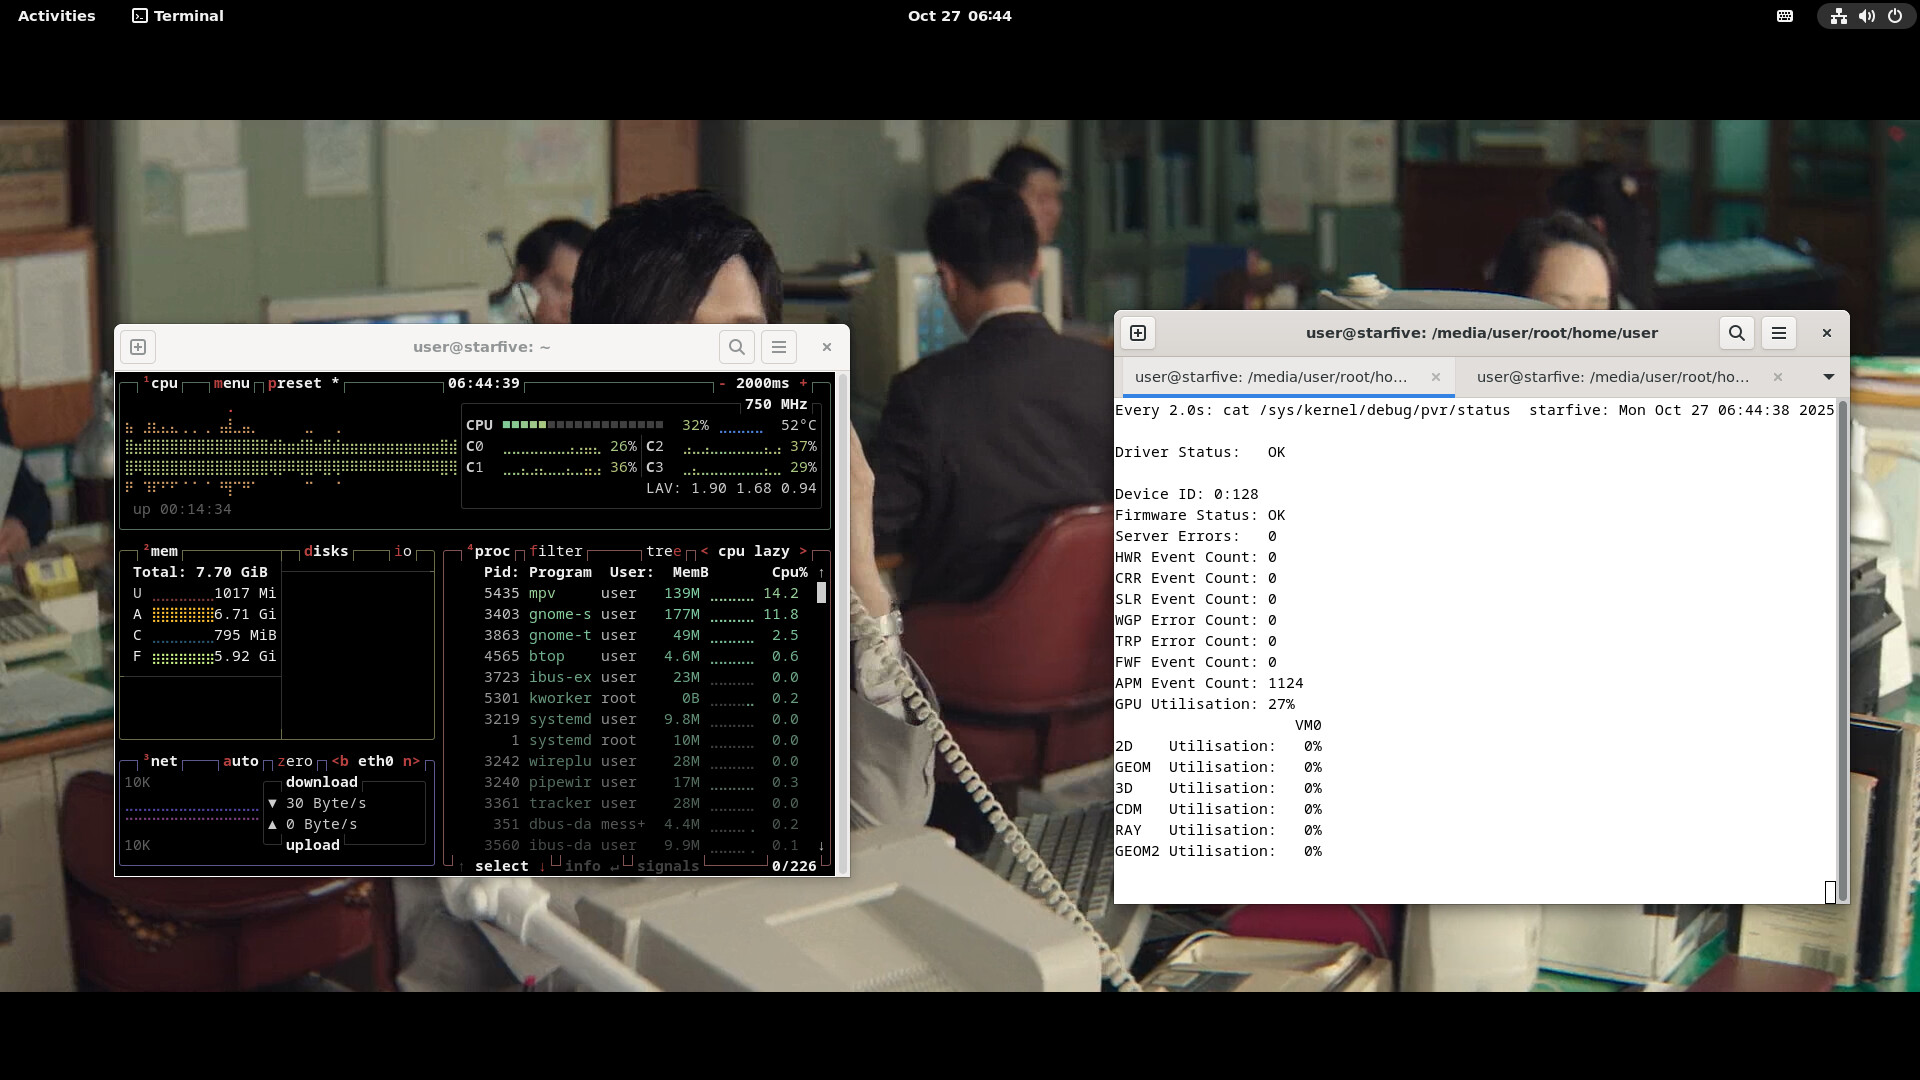Click search icon in pvr status terminal
The width and height of the screenshot is (1920, 1080).
1737,333
